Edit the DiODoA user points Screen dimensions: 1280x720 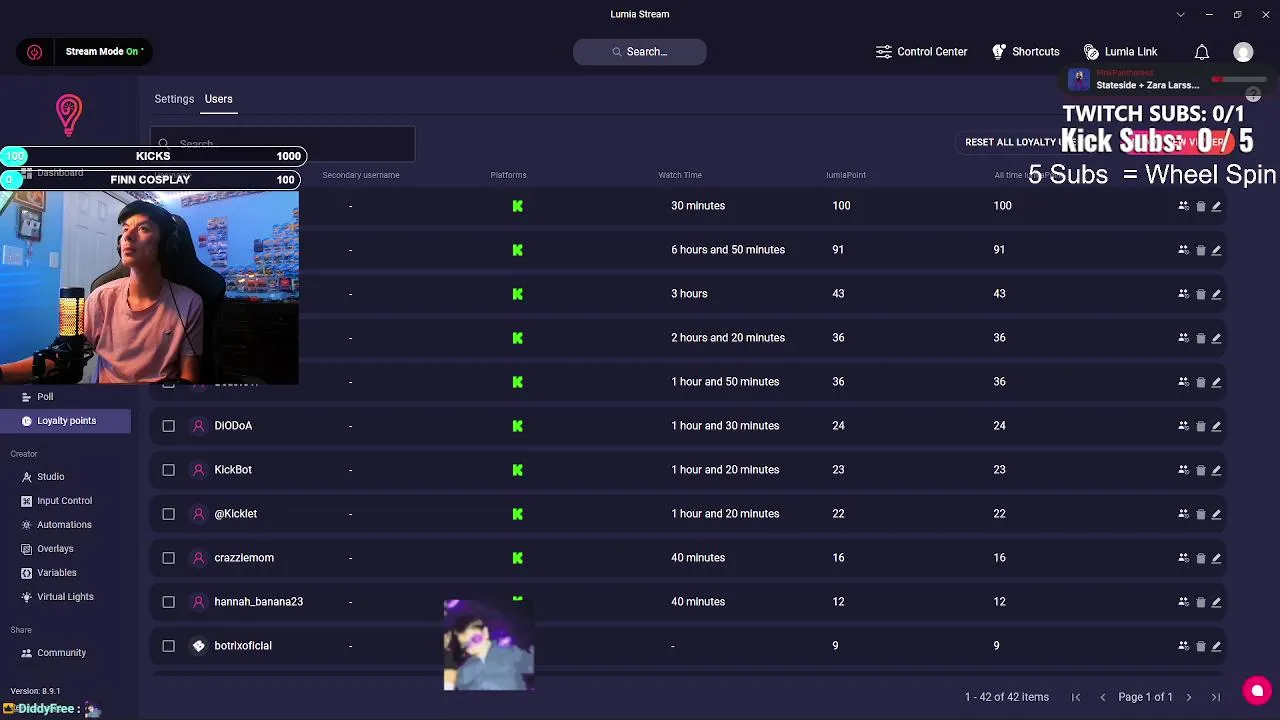pos(1216,426)
